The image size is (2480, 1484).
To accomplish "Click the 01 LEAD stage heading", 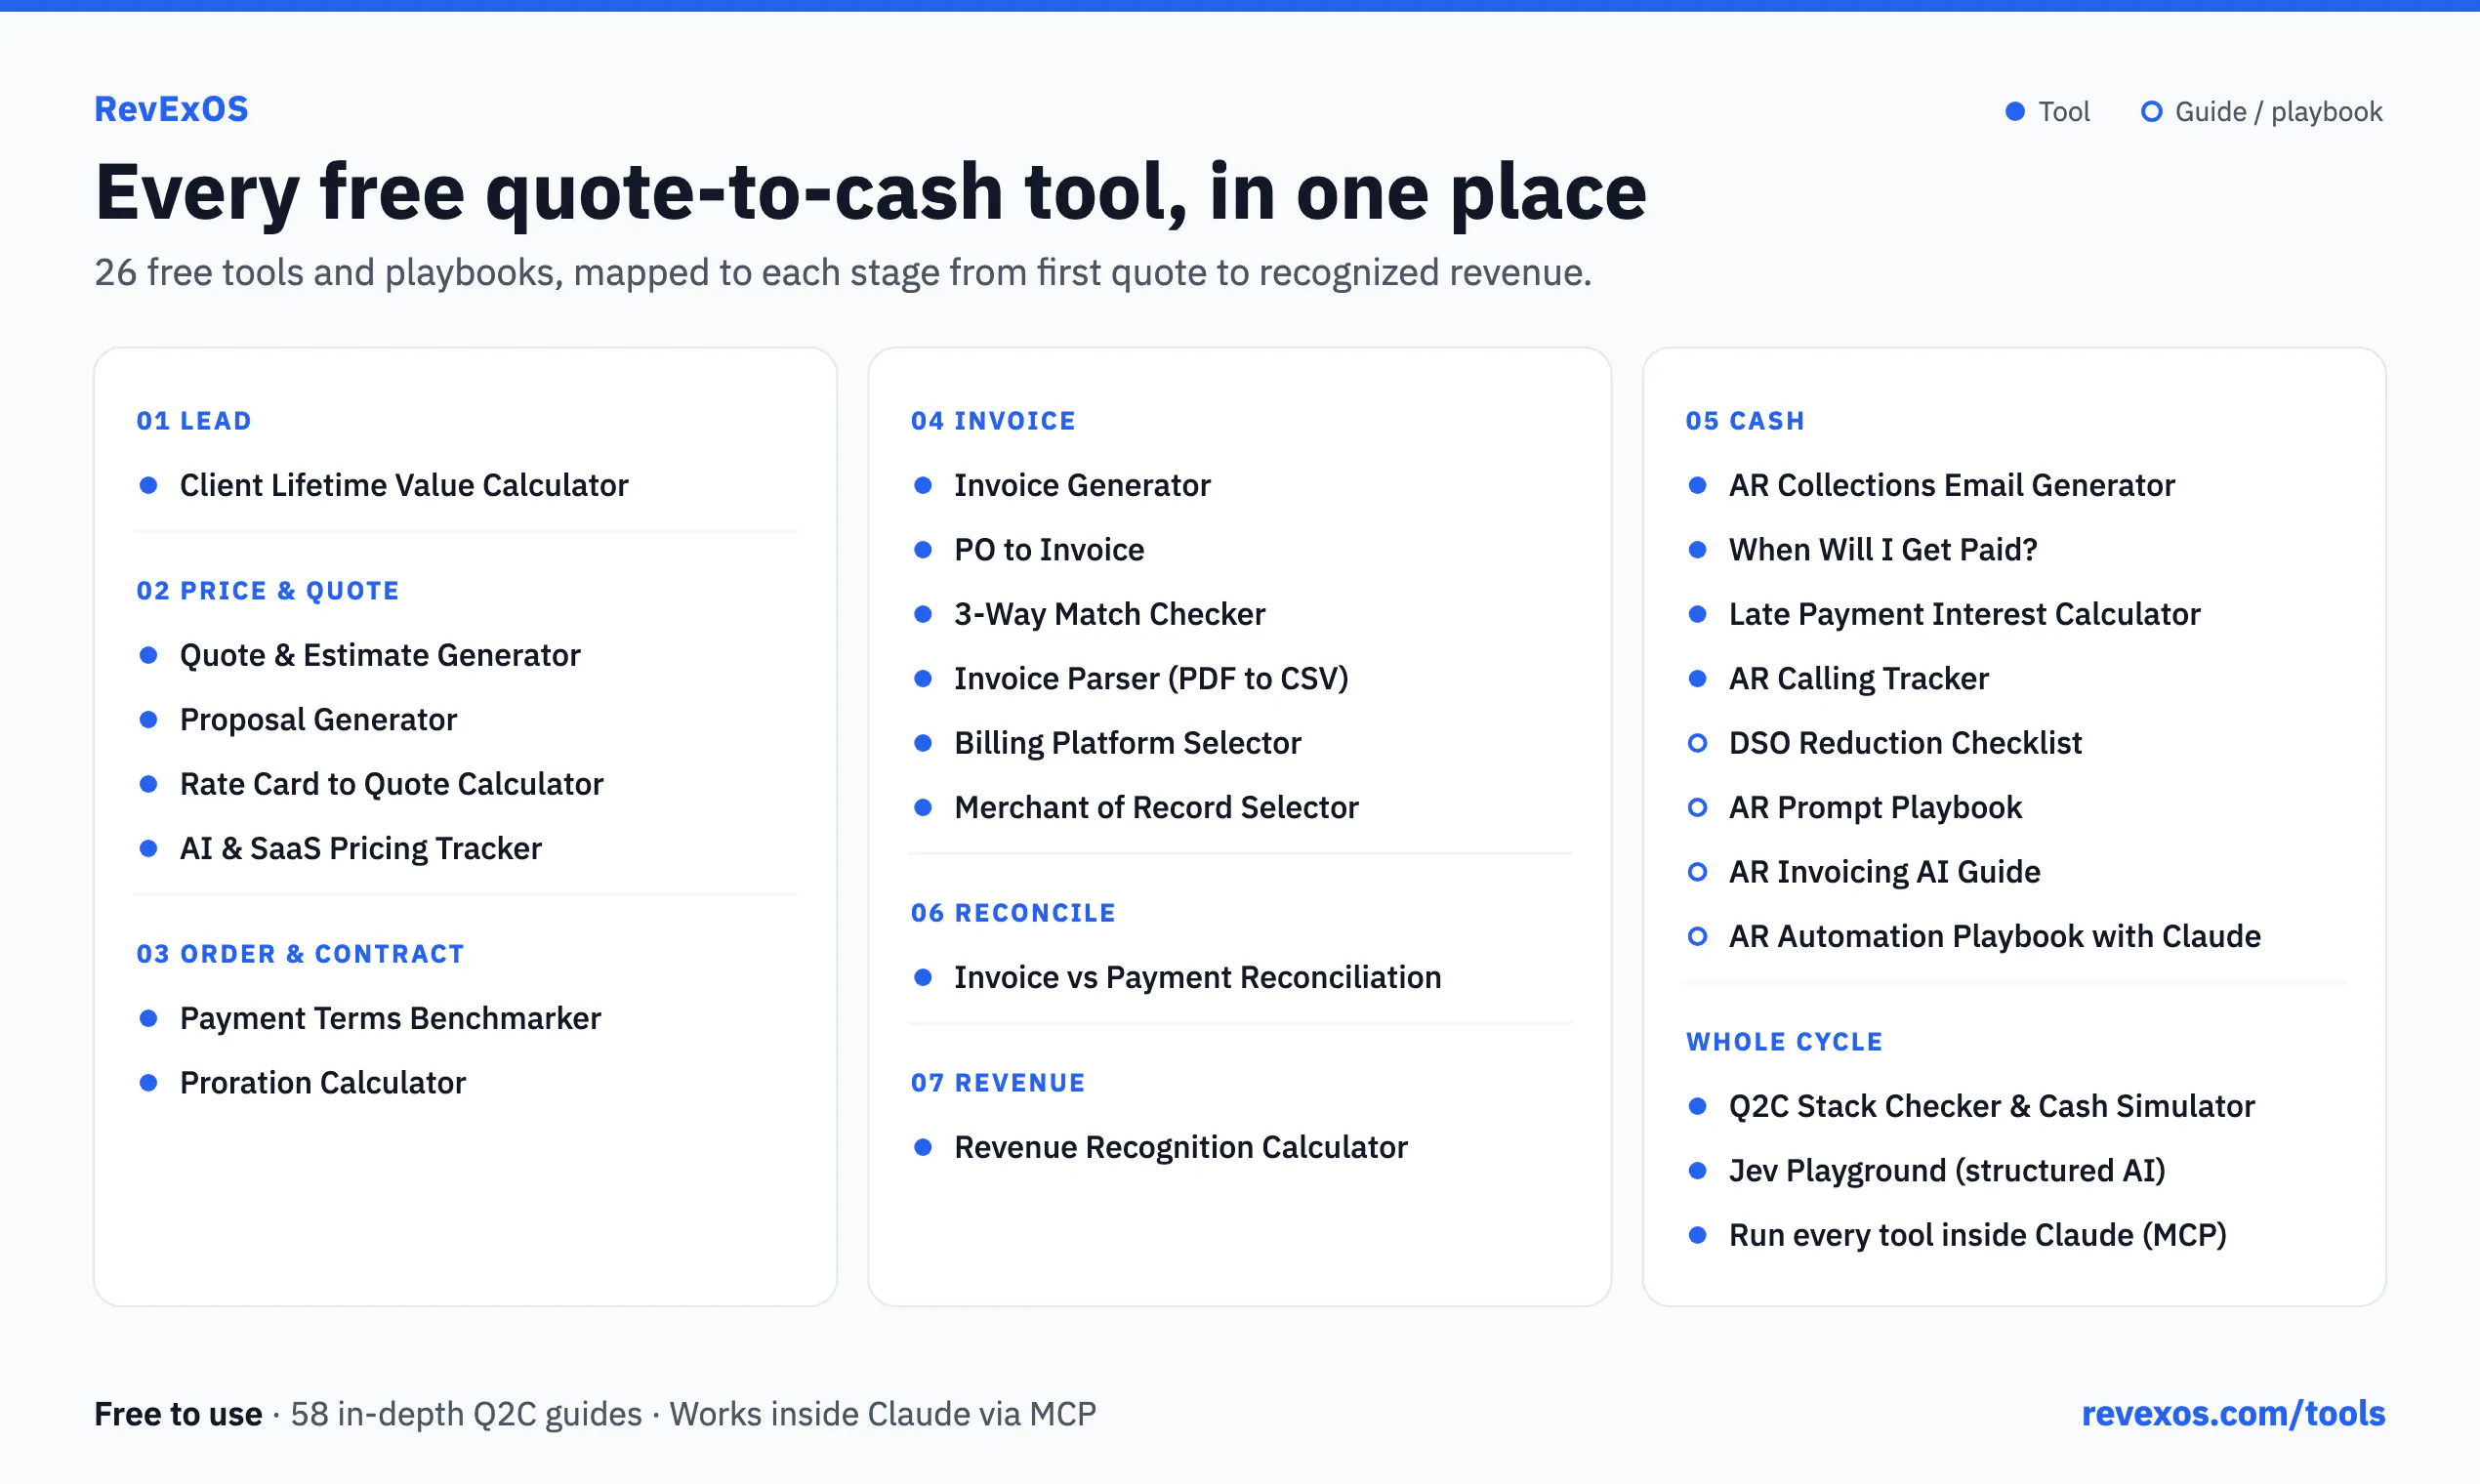I will coord(194,421).
